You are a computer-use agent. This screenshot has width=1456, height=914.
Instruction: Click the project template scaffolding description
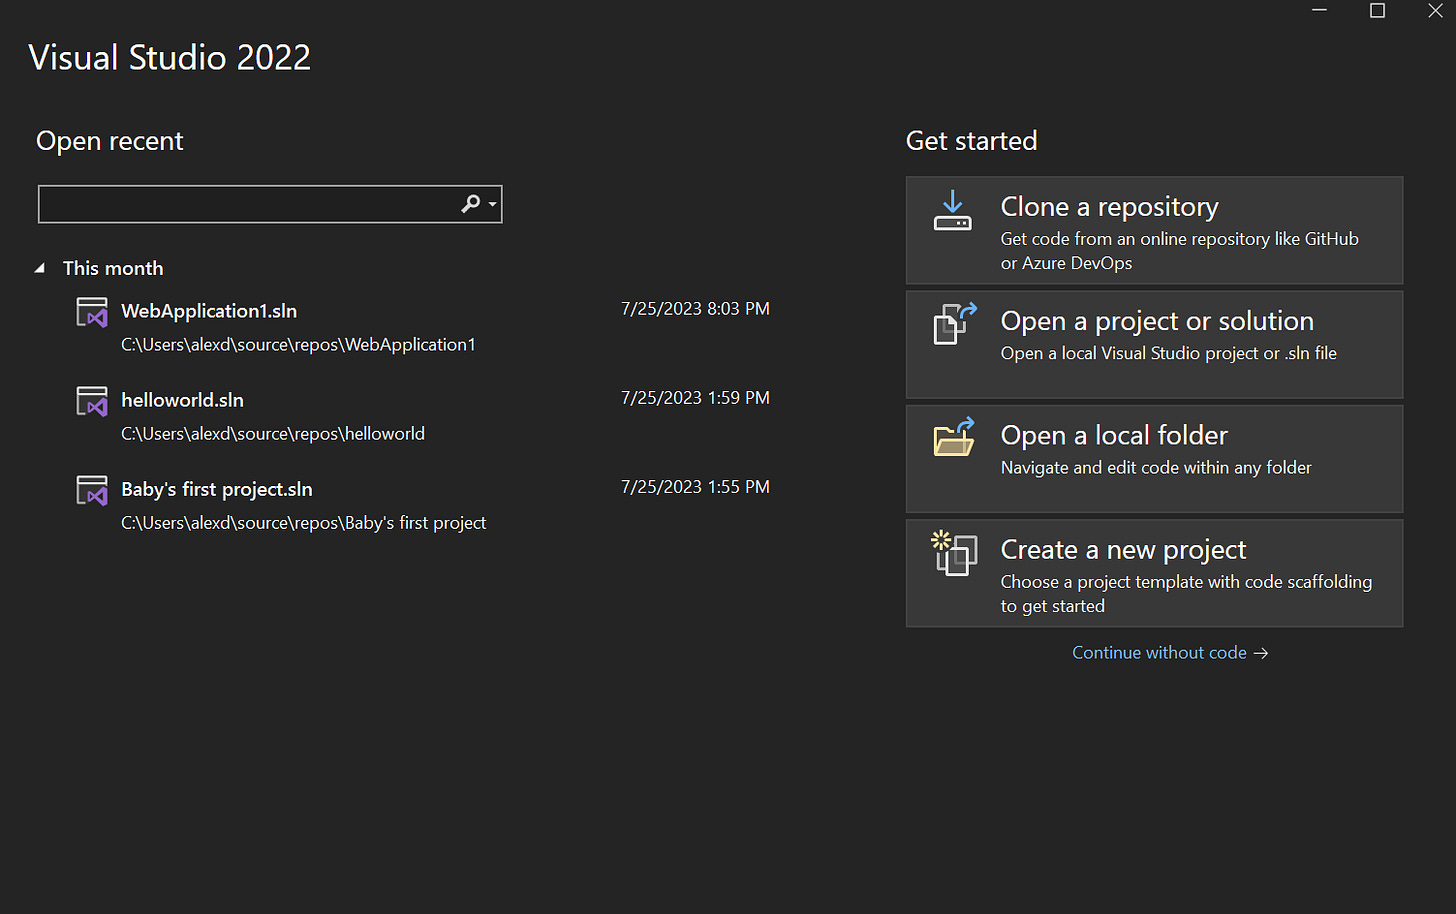pos(1186,594)
